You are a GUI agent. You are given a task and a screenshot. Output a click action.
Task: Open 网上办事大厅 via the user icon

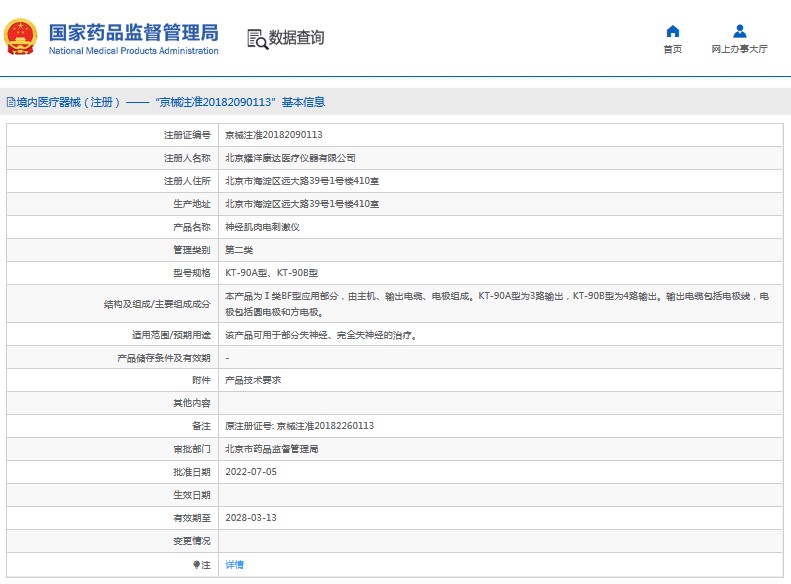tap(740, 31)
